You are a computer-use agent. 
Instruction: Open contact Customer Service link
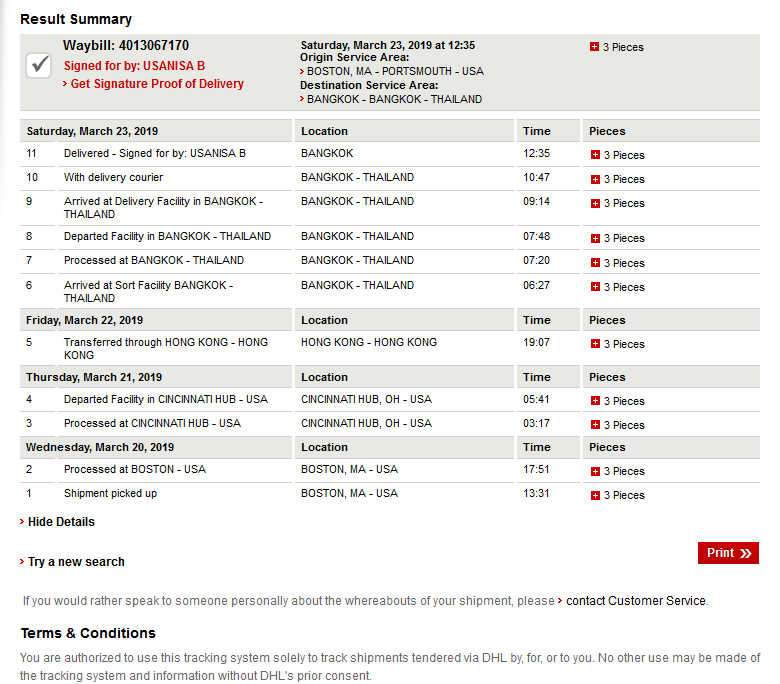tap(636, 601)
